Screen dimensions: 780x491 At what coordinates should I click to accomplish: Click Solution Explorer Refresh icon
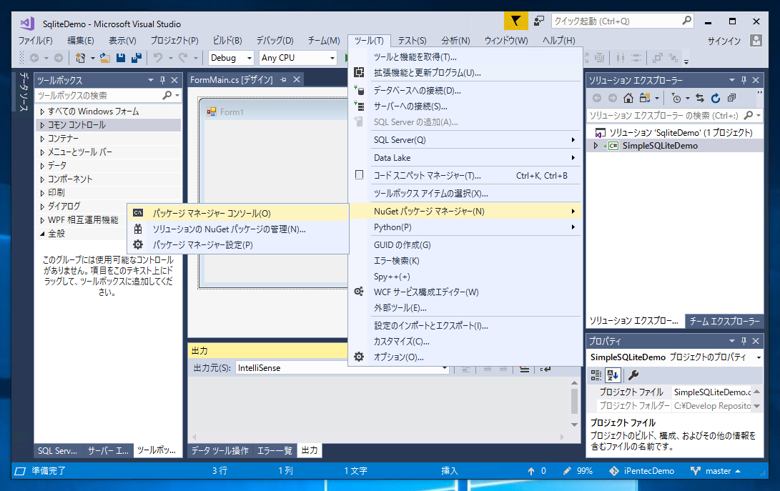click(x=715, y=98)
